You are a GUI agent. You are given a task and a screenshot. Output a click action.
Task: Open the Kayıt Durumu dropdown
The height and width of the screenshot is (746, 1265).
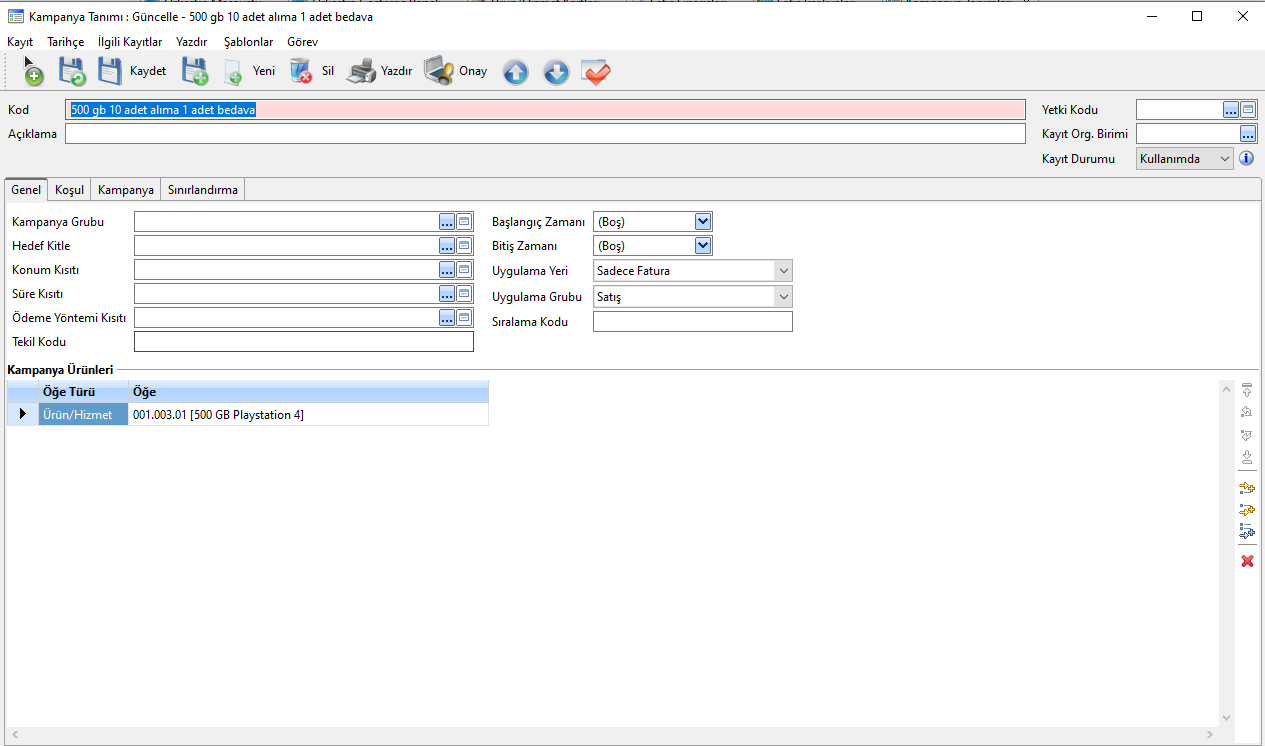[x=1225, y=158]
